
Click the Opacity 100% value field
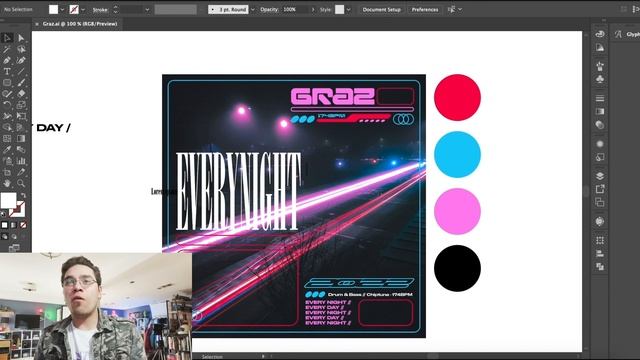(296, 9)
